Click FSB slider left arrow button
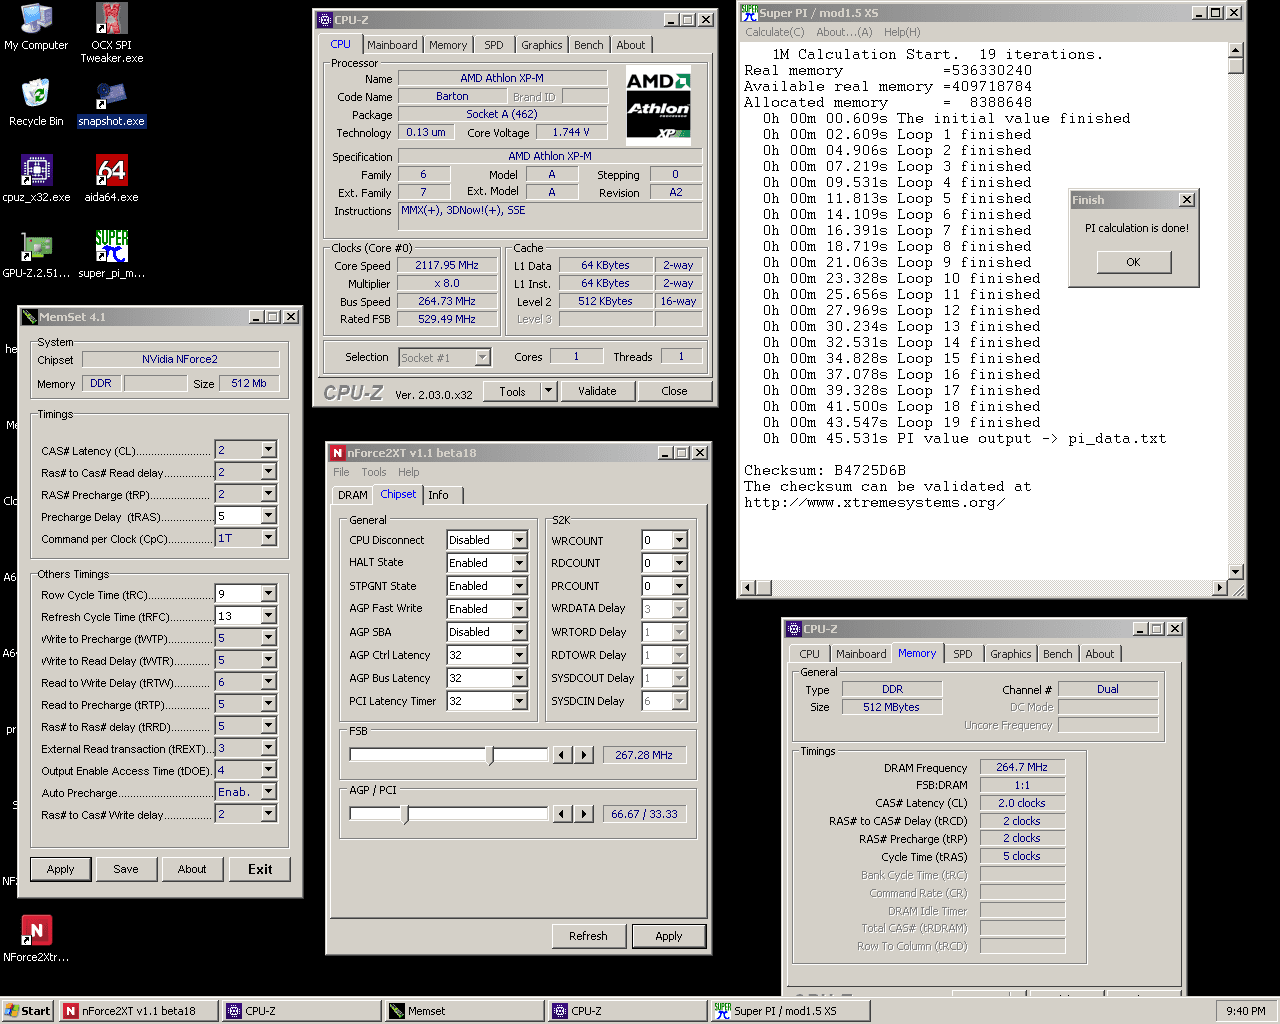This screenshot has height=1024, width=1280. [563, 755]
